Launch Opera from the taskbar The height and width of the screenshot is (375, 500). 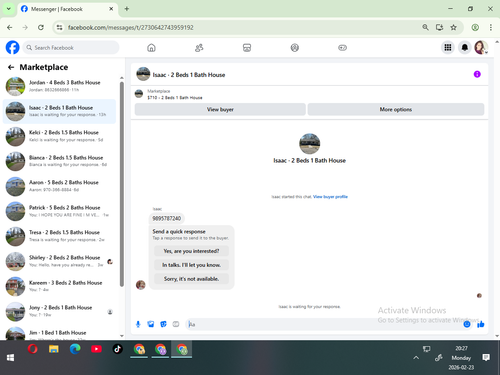[33, 349]
